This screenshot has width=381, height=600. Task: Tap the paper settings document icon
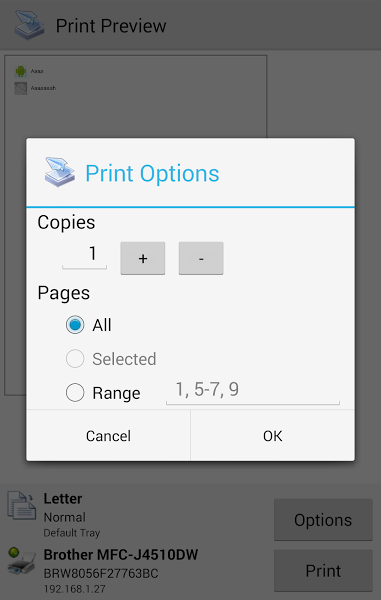click(22, 505)
